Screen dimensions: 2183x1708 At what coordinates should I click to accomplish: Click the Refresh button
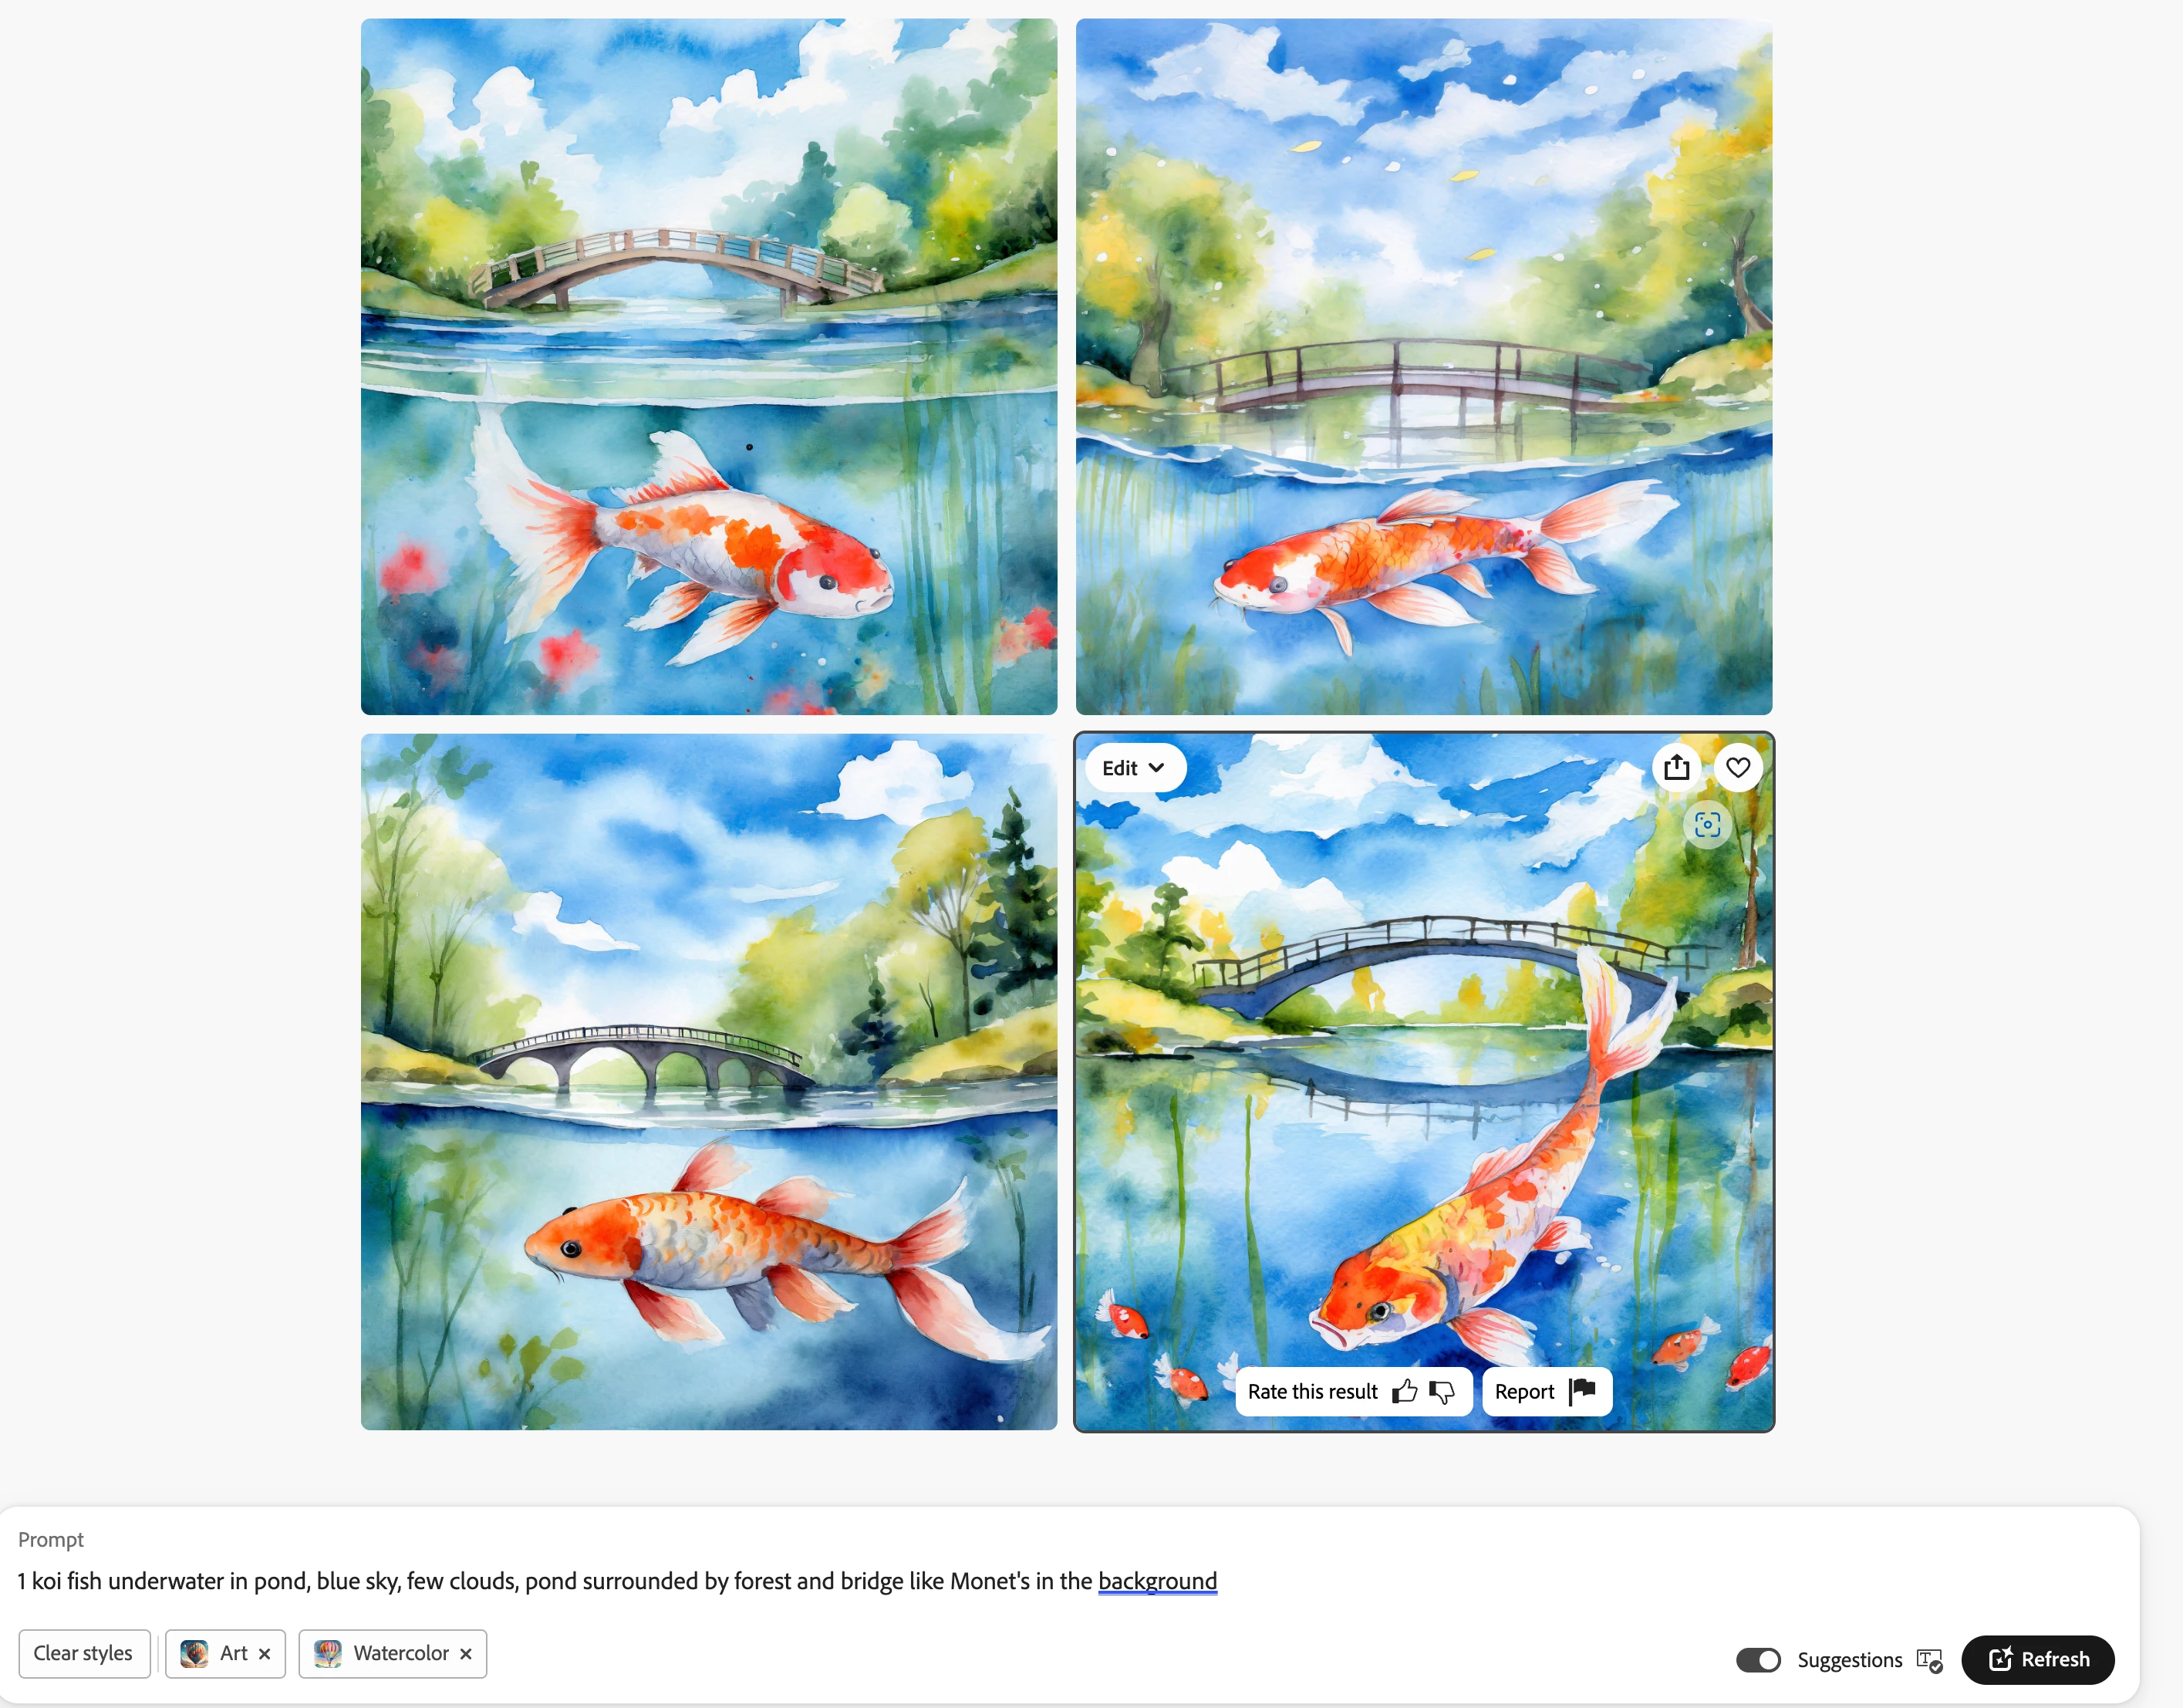pos(2038,1660)
